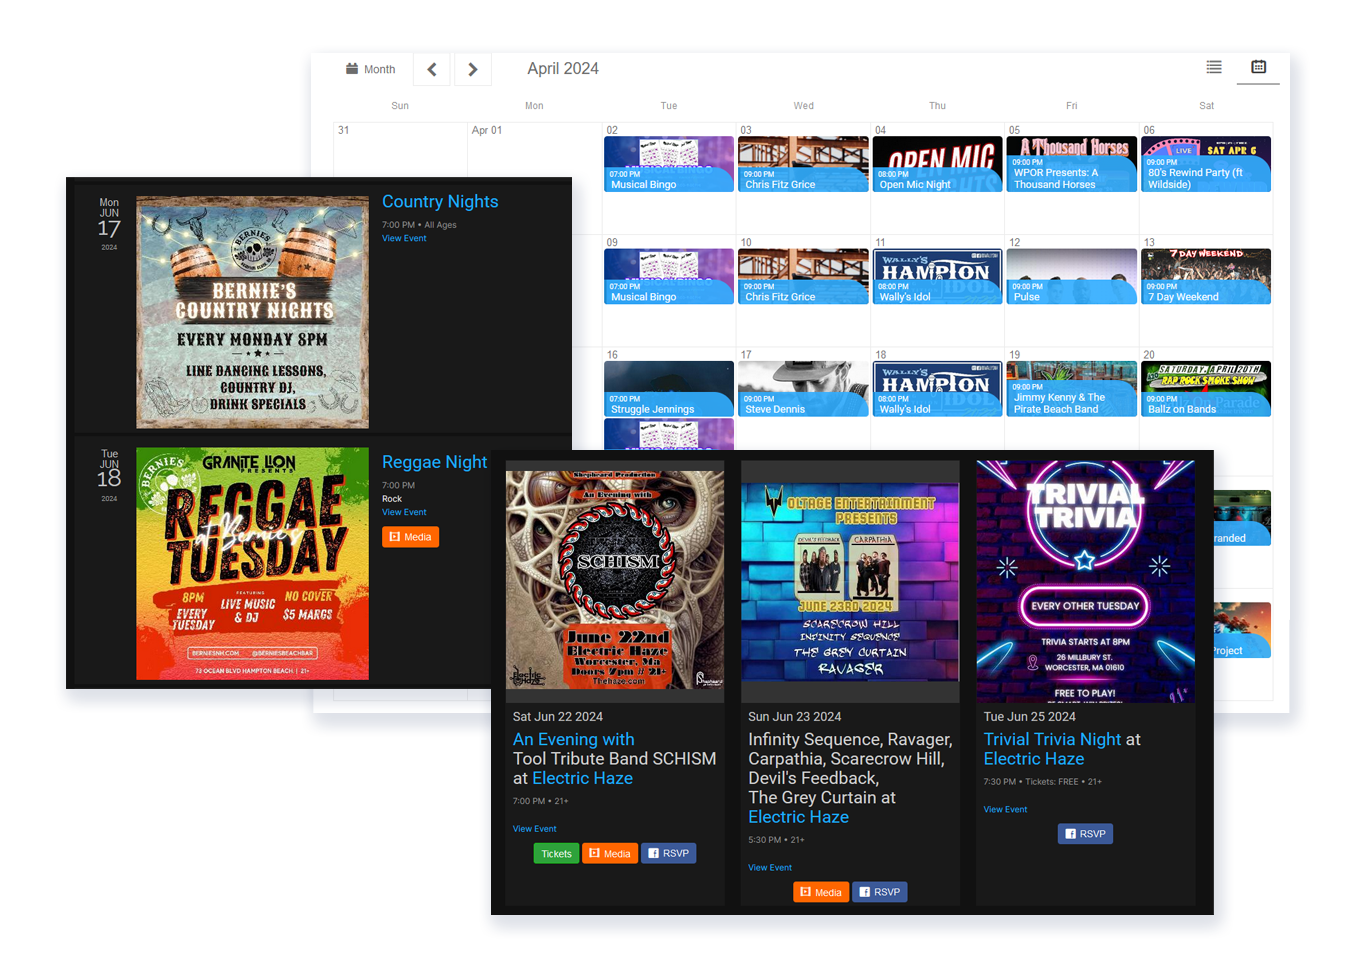The height and width of the screenshot is (979, 1364).
Task: Click View Event under Country Nights
Action: click(x=404, y=238)
